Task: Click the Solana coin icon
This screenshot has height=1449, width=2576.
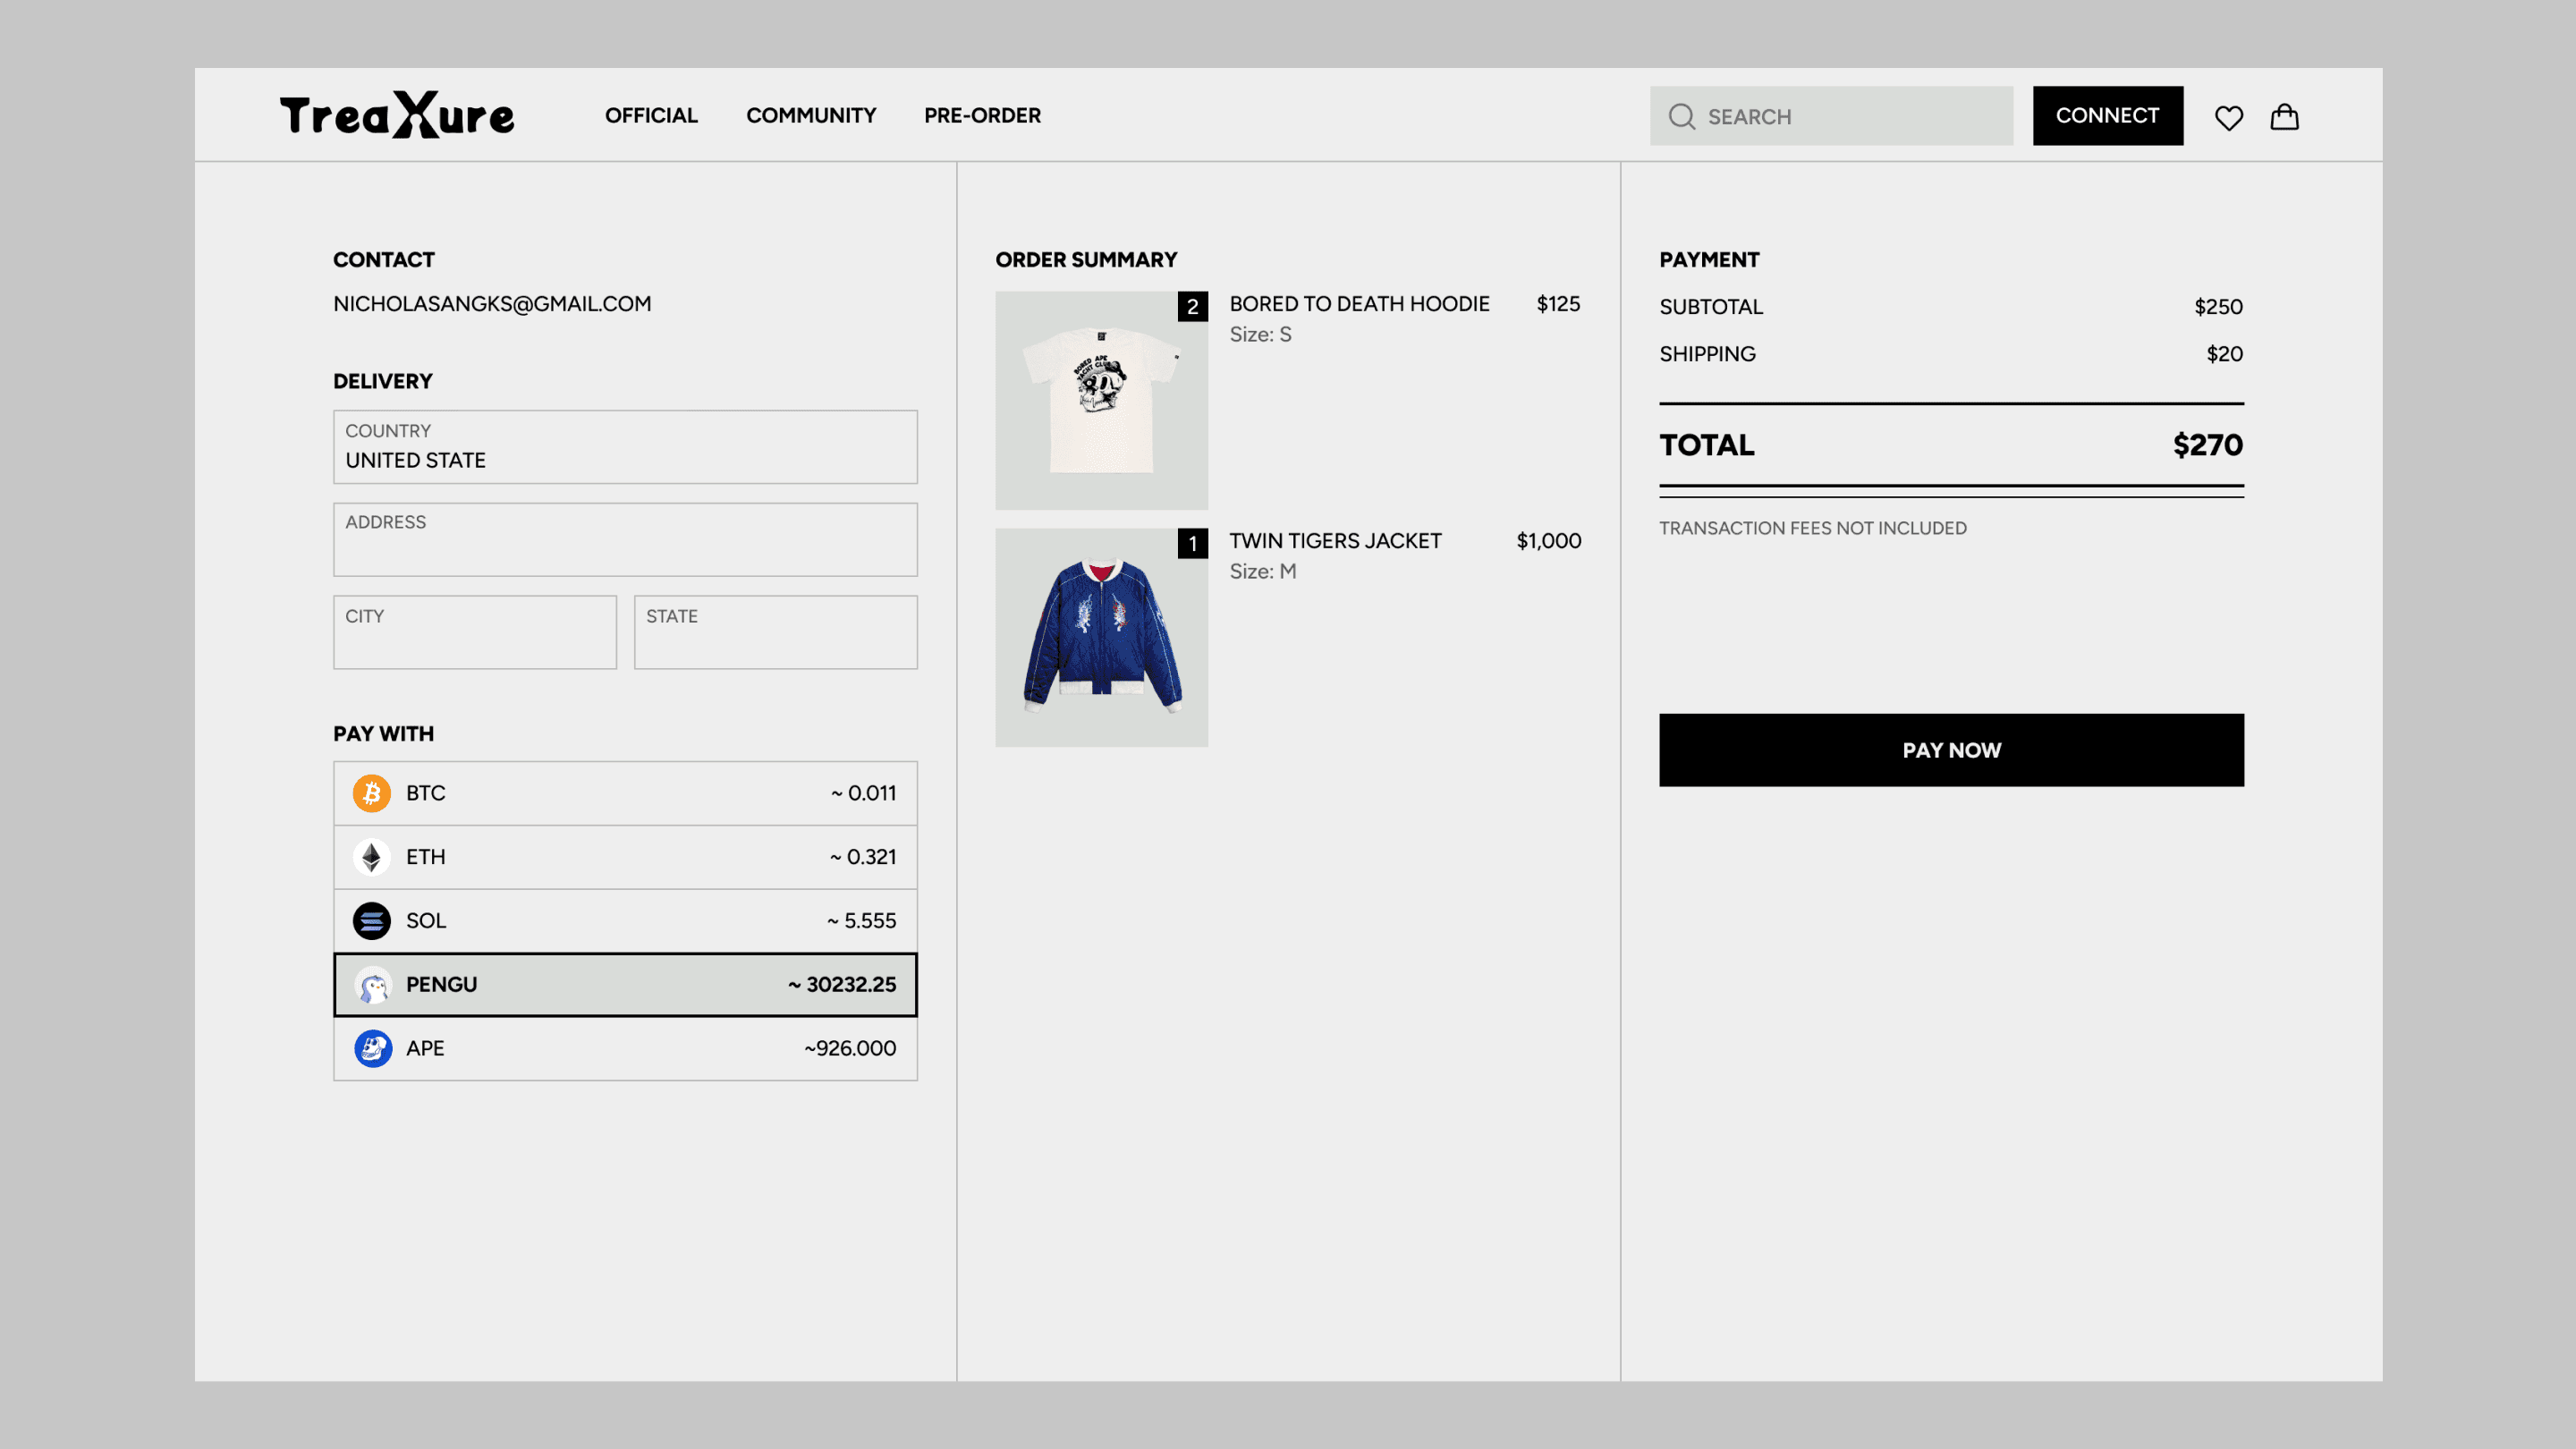Action: point(371,921)
